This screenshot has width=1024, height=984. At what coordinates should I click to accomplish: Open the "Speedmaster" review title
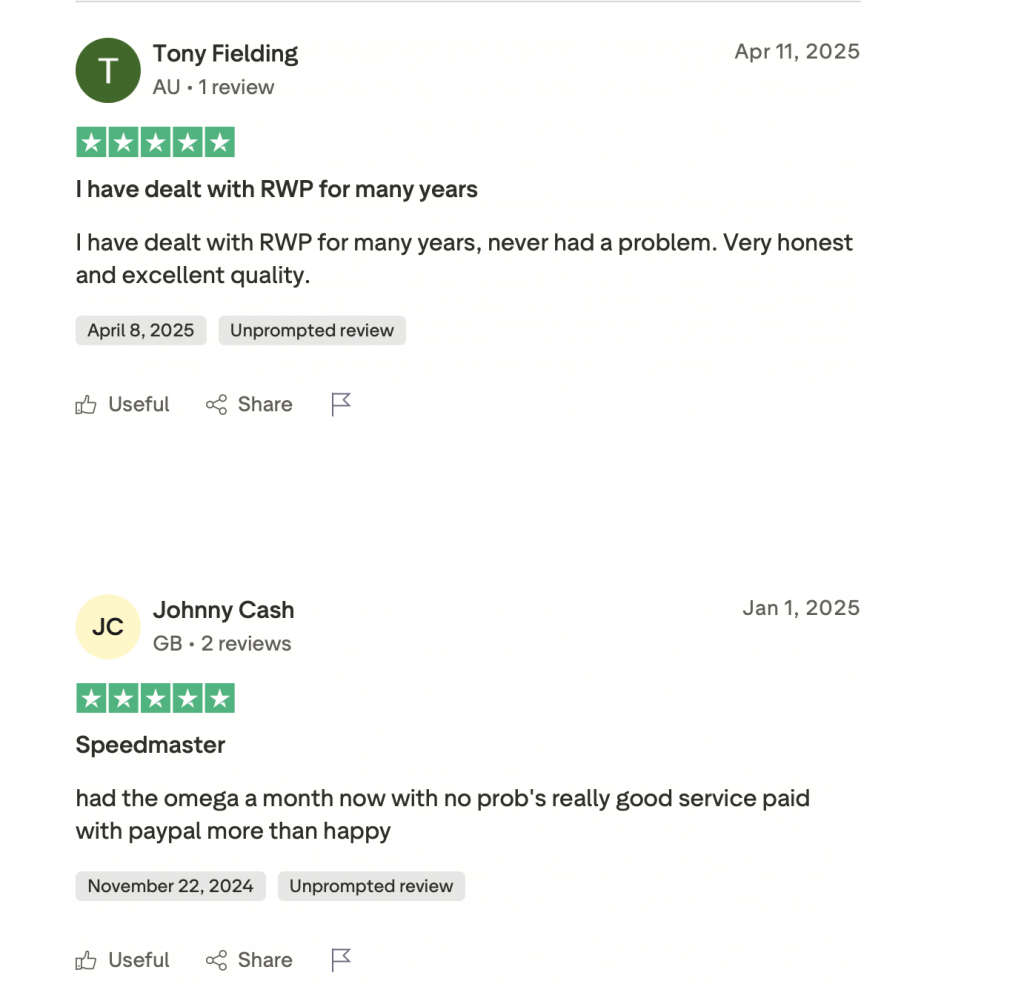(151, 745)
